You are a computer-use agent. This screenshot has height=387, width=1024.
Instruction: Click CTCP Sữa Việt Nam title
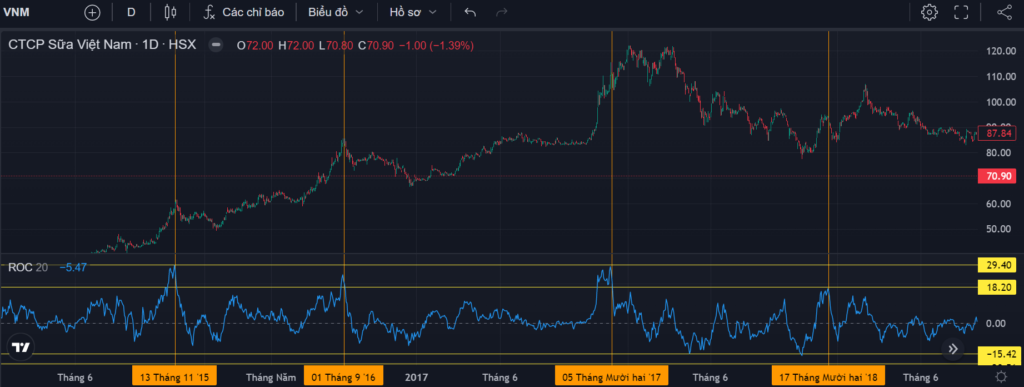[71, 45]
